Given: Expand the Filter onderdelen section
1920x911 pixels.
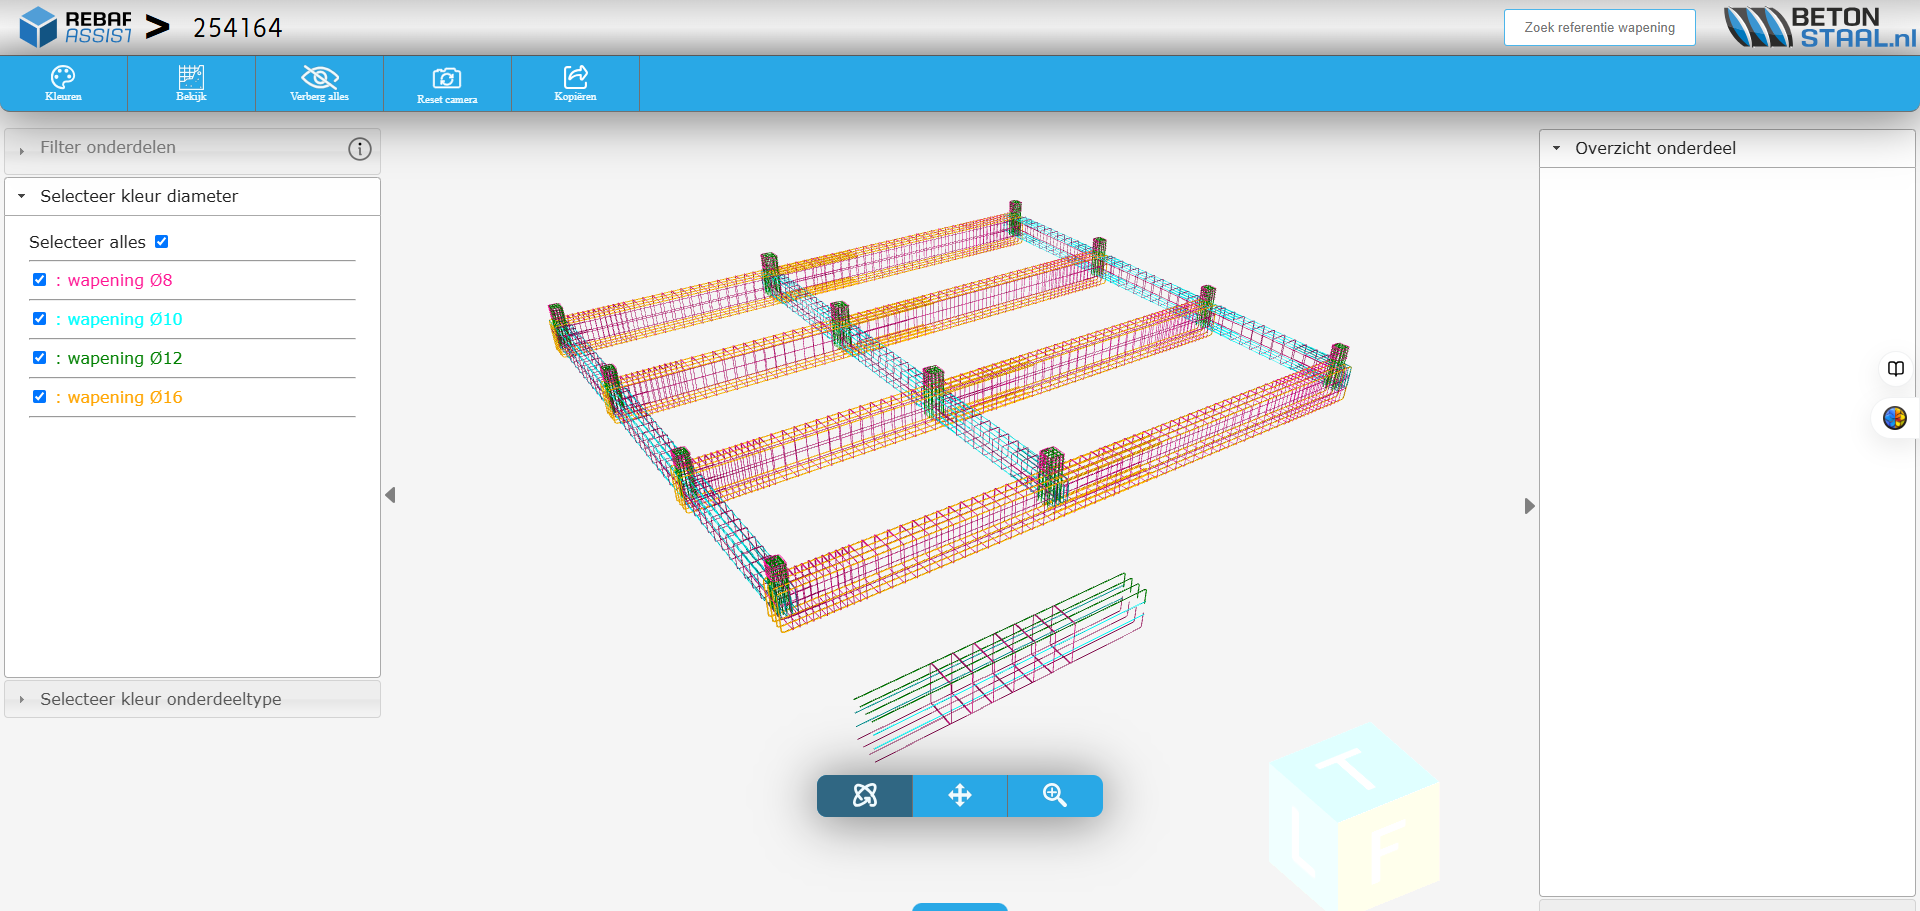Looking at the screenshot, I should coord(108,148).
